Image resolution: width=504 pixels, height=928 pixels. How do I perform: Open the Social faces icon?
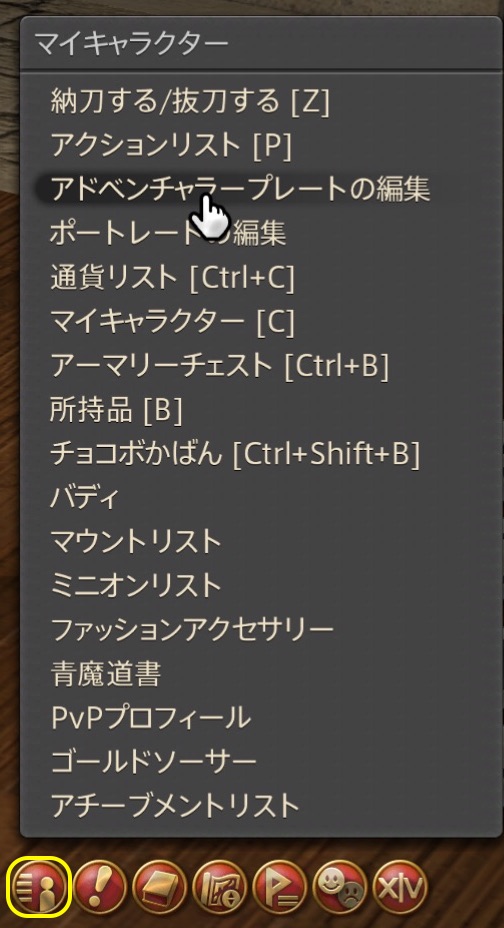pos(340,886)
